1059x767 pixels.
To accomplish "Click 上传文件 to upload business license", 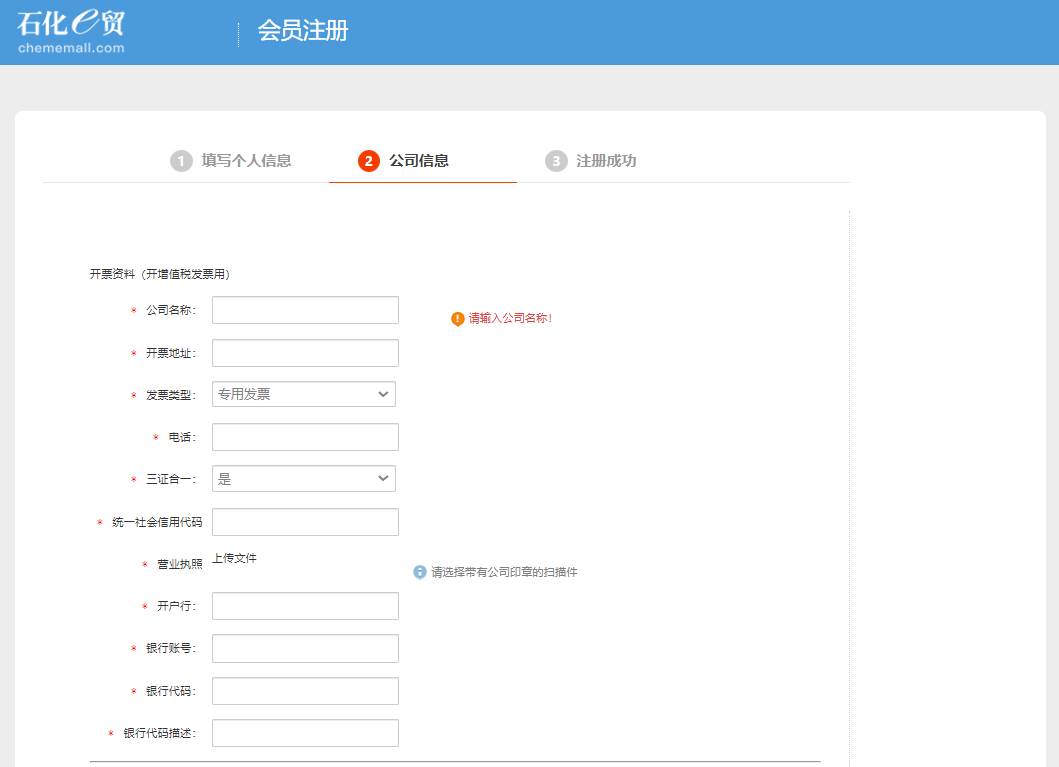I will pos(234,558).
